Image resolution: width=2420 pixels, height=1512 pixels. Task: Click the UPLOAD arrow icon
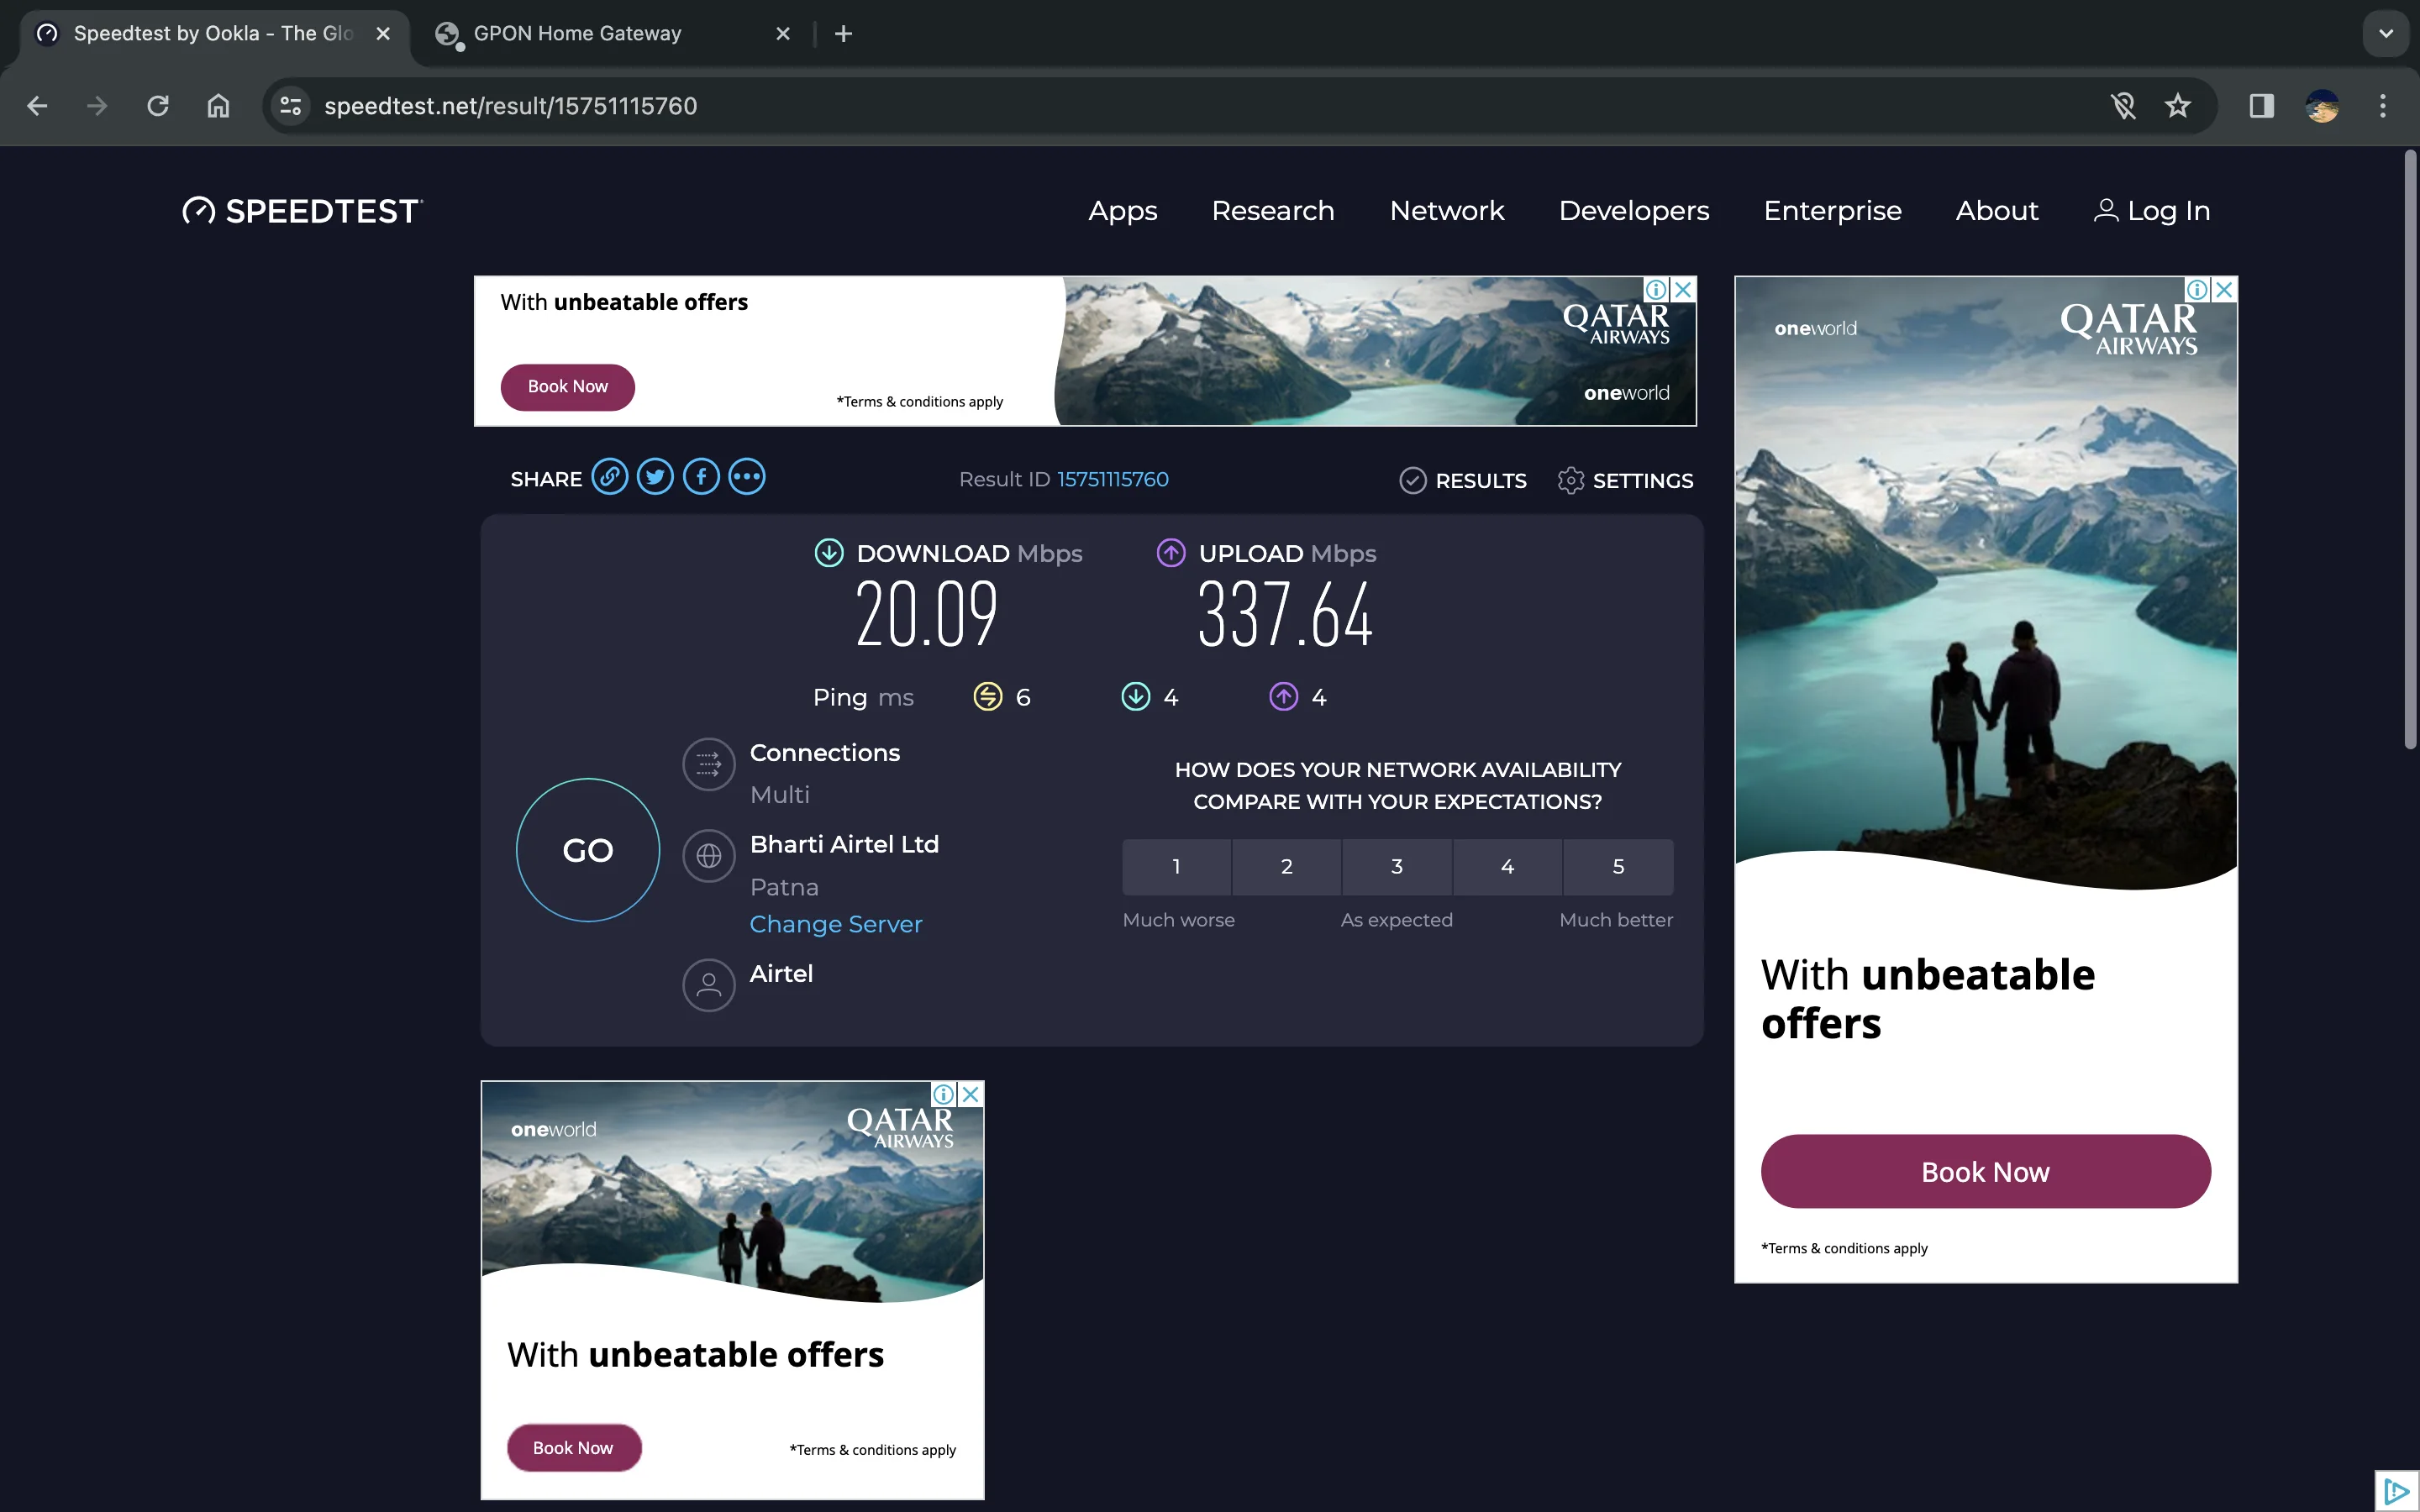tap(1171, 553)
